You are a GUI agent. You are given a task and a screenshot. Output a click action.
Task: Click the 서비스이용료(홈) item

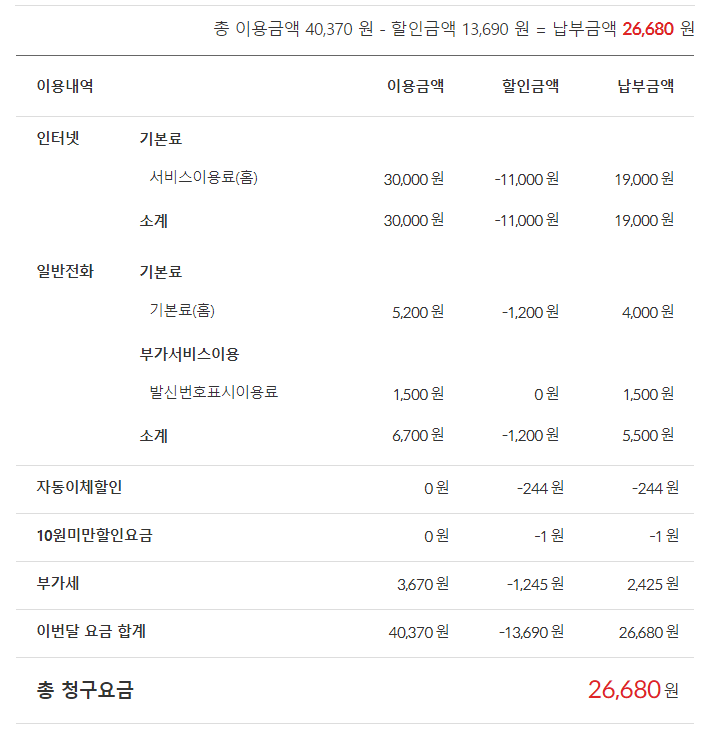pos(204,177)
